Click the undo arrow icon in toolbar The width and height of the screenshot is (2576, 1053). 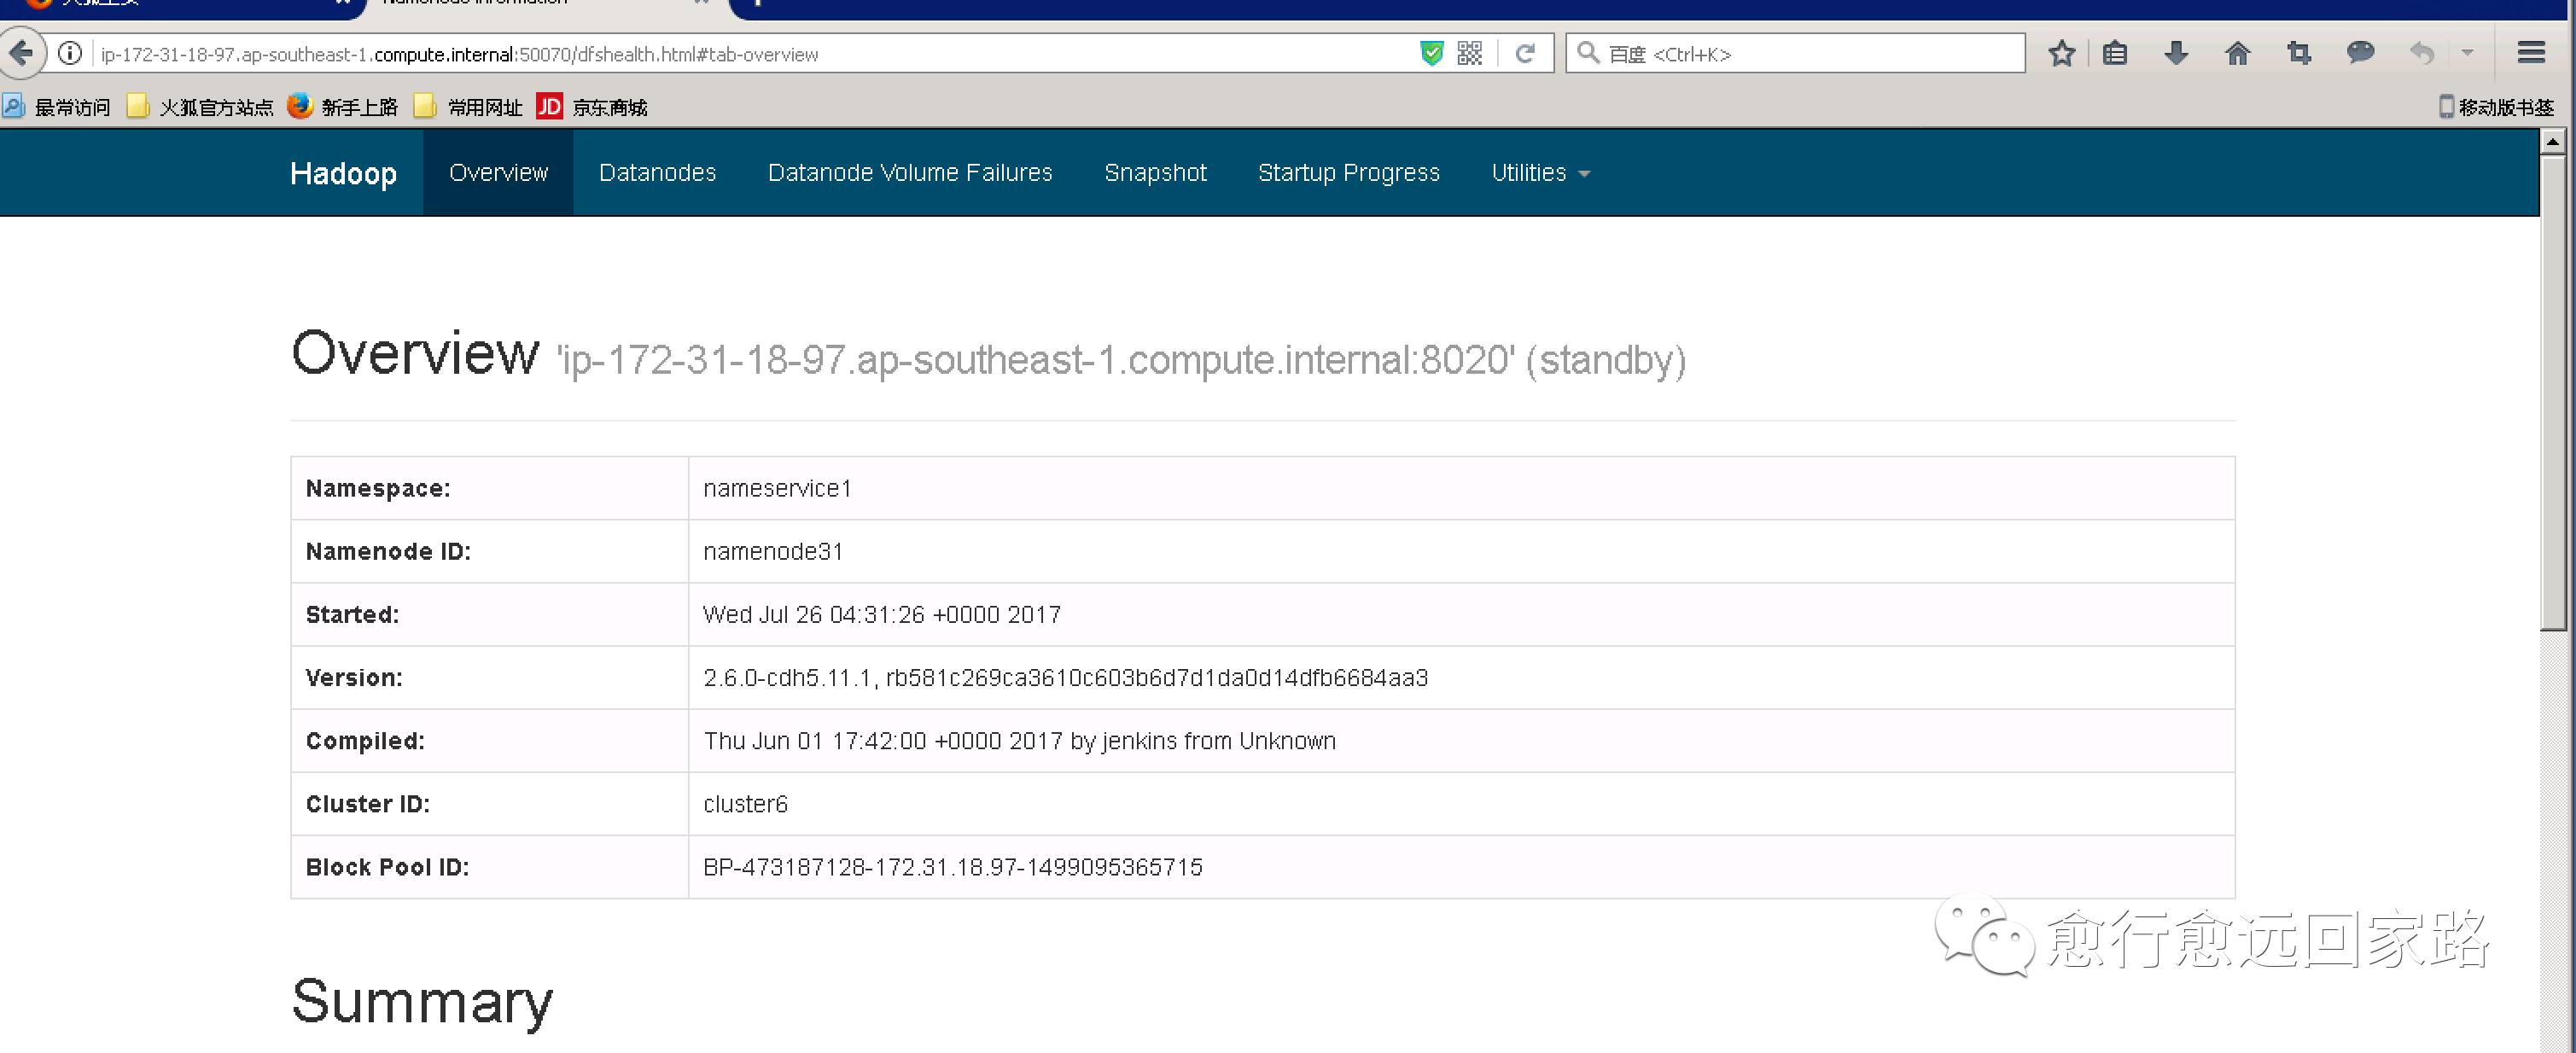(2421, 53)
